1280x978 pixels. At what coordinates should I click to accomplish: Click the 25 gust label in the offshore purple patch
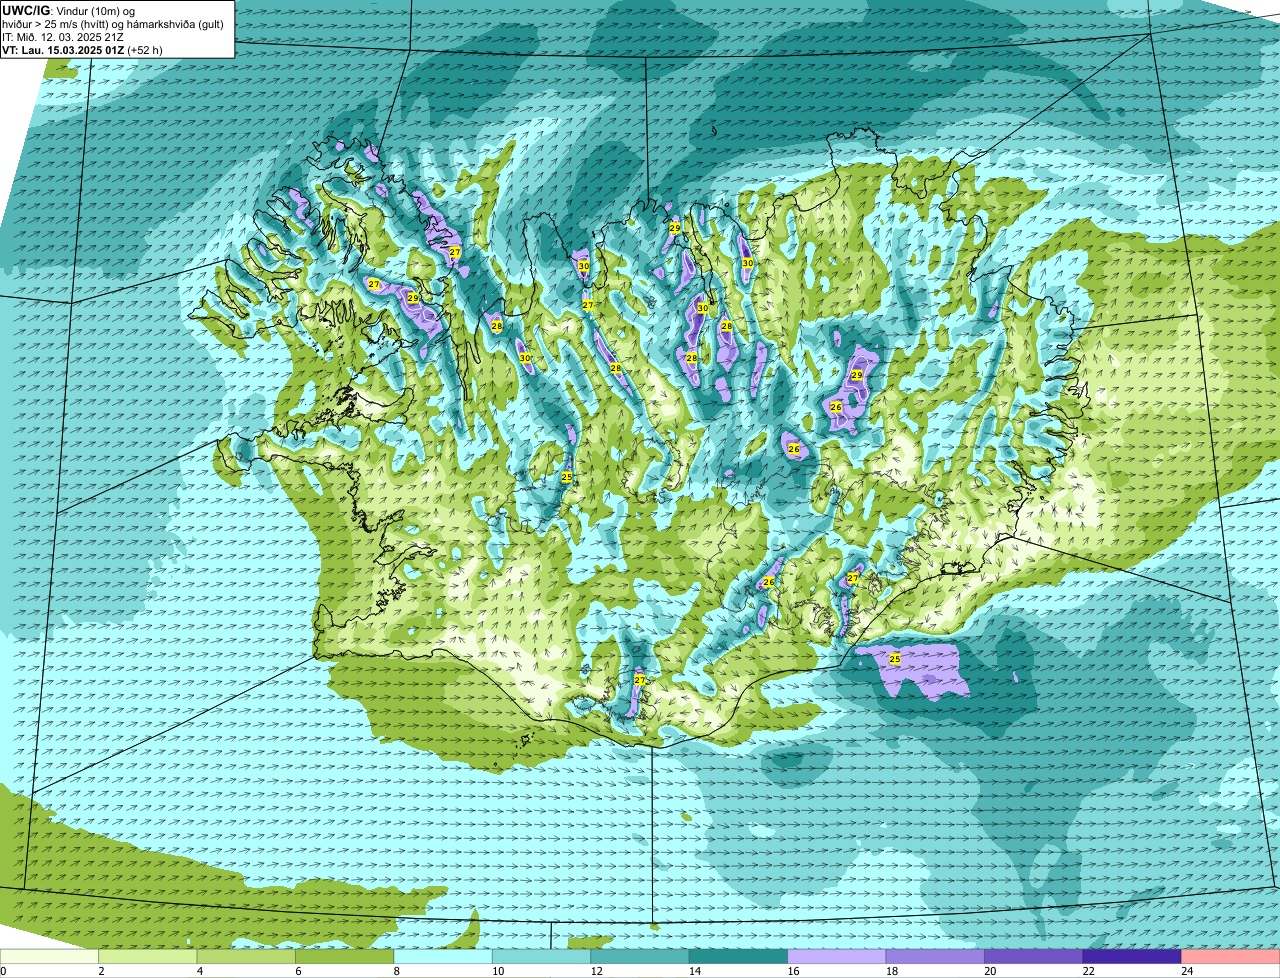pyautogui.click(x=895, y=659)
